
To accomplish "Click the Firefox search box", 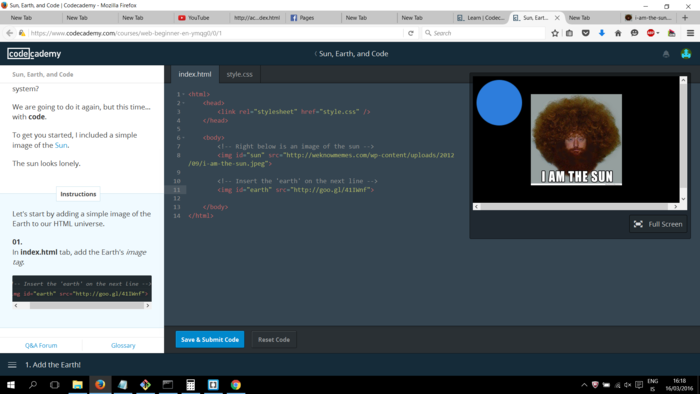I will click(484, 33).
